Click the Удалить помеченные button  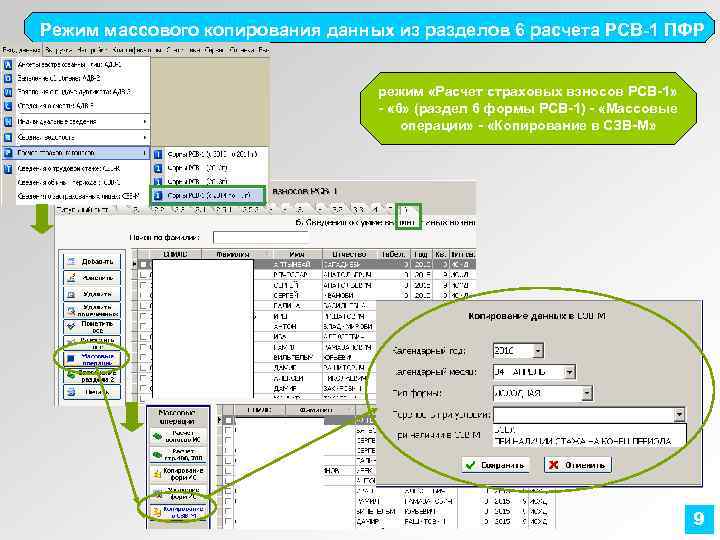click(x=92, y=310)
